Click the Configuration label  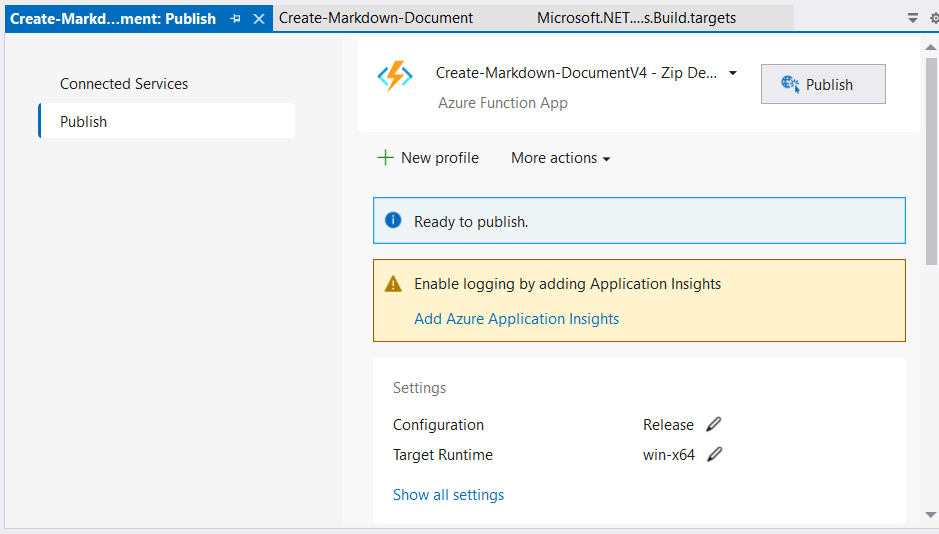438,424
